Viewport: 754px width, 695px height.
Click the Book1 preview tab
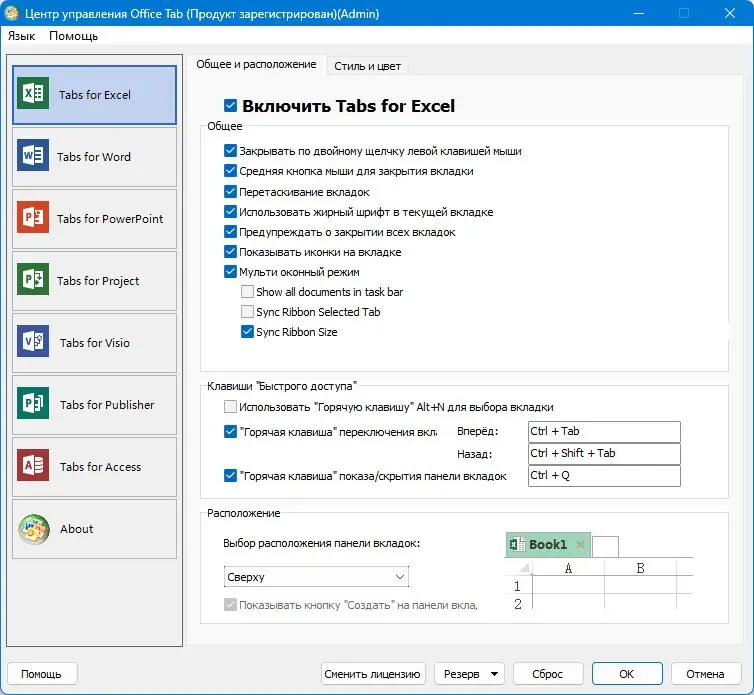point(548,544)
